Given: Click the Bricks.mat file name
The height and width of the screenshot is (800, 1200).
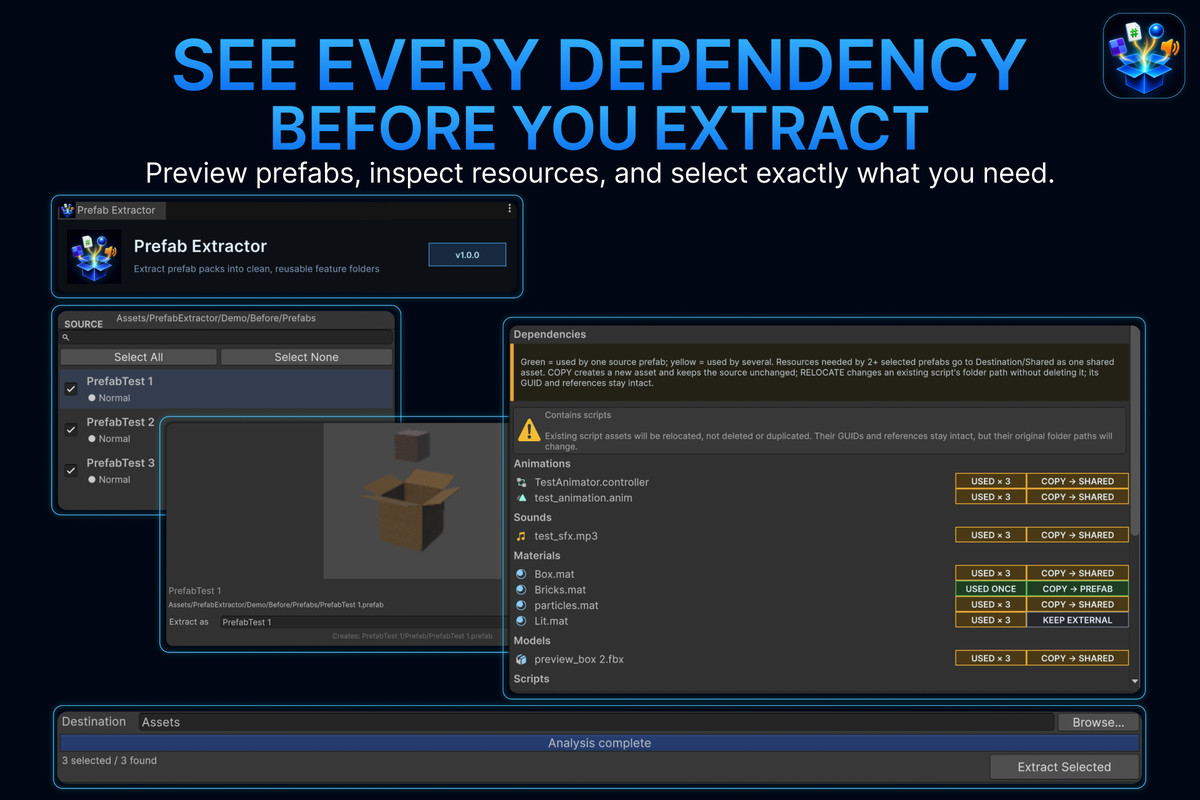Looking at the screenshot, I should click(x=560, y=590).
